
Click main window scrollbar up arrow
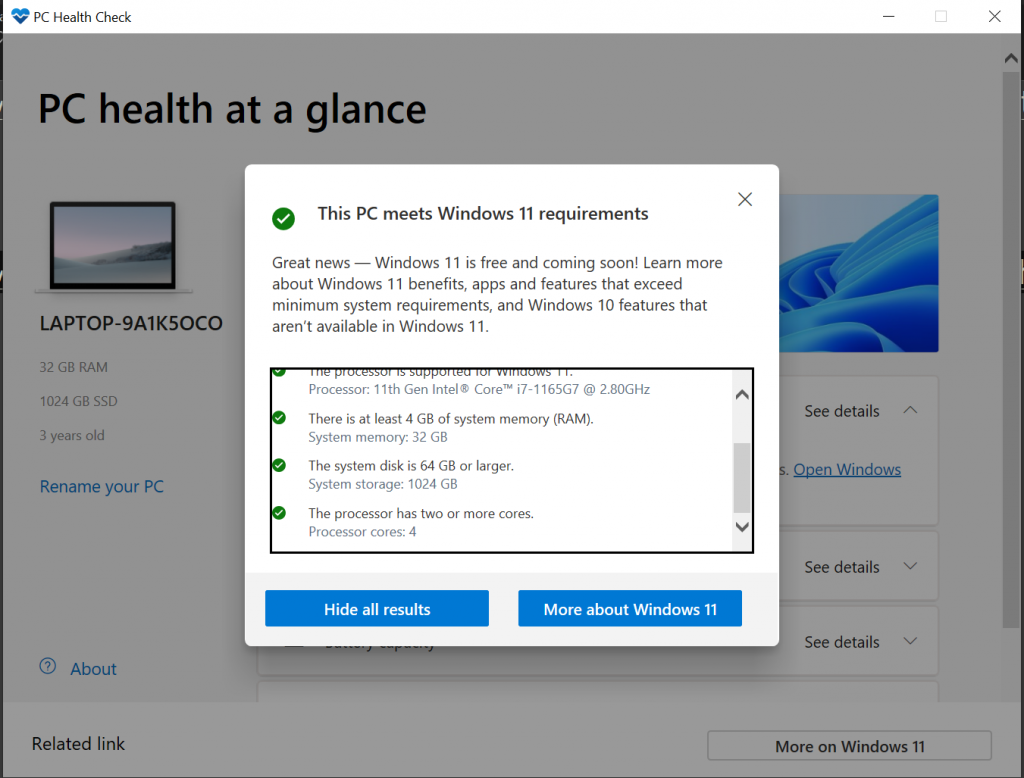pyautogui.click(x=1011, y=59)
